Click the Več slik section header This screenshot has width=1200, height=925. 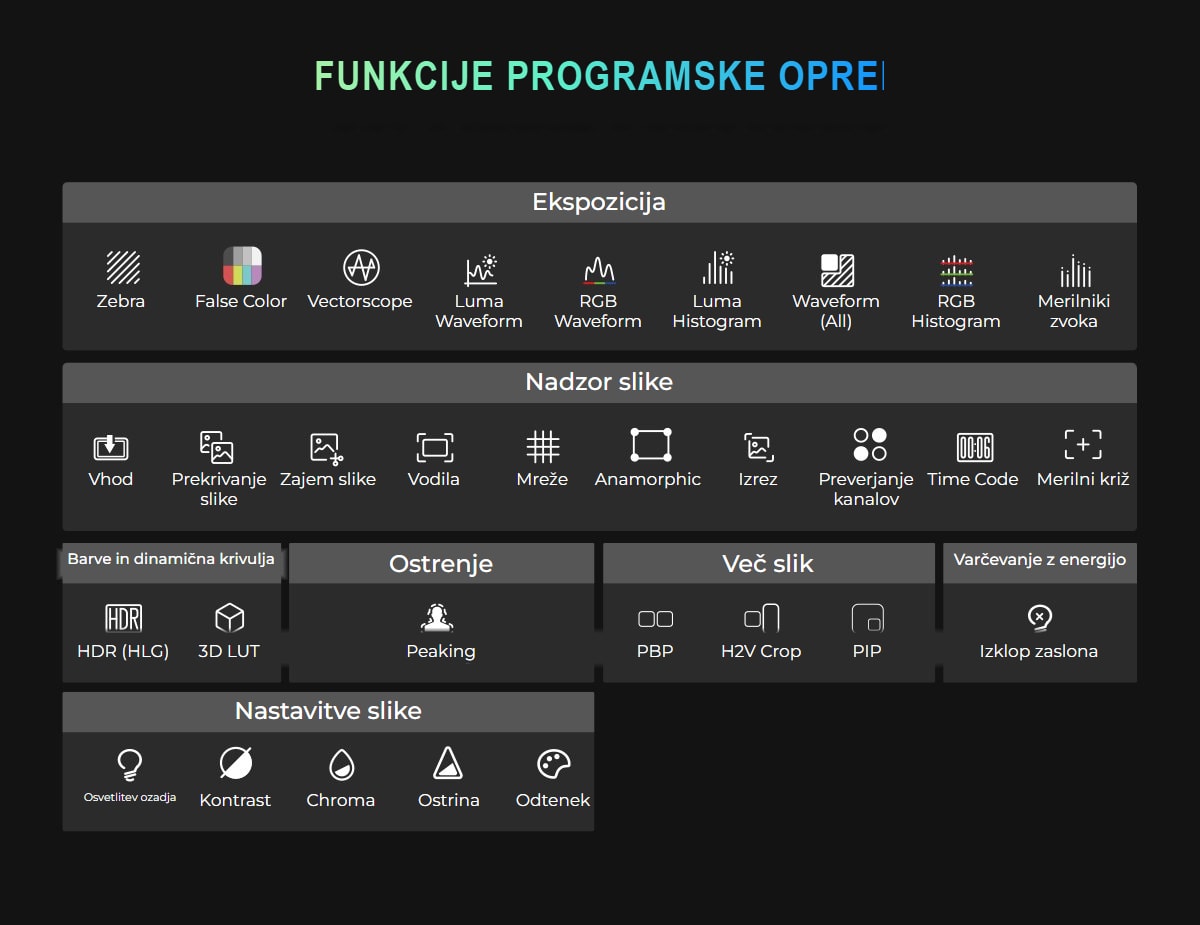(768, 563)
